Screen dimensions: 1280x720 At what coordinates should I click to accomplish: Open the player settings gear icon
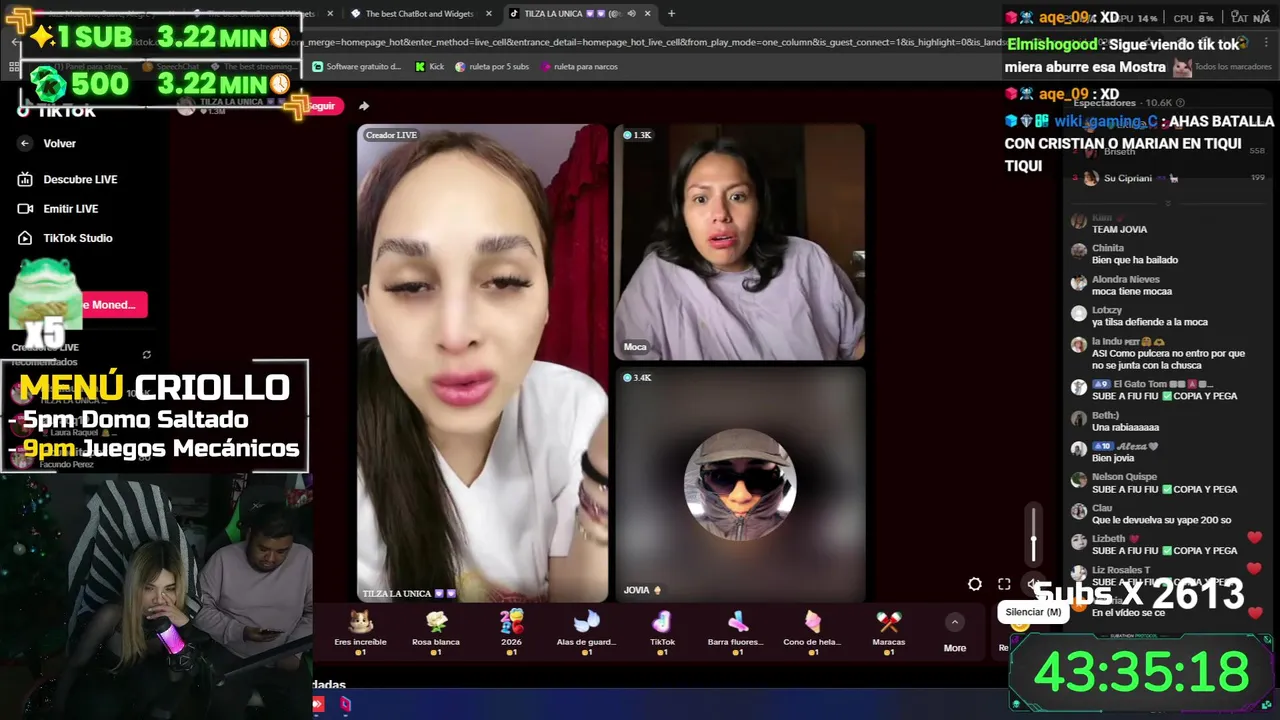[x=975, y=584]
